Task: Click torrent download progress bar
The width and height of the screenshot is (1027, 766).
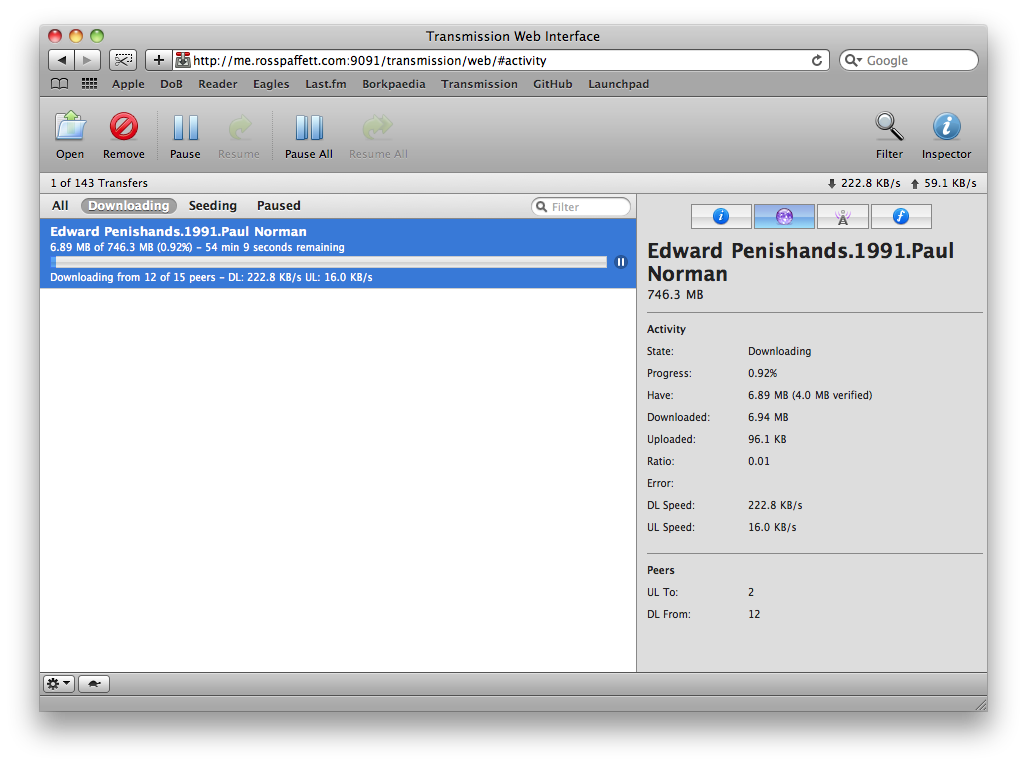Action: (329, 262)
